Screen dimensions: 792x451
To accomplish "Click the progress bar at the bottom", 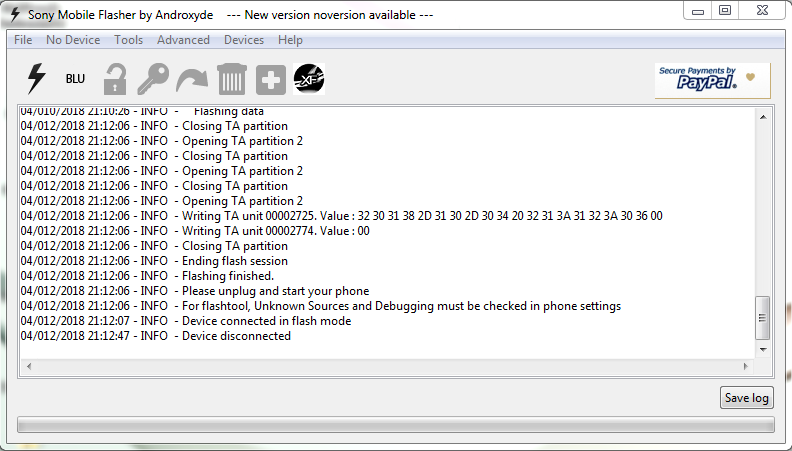I will [395, 425].
